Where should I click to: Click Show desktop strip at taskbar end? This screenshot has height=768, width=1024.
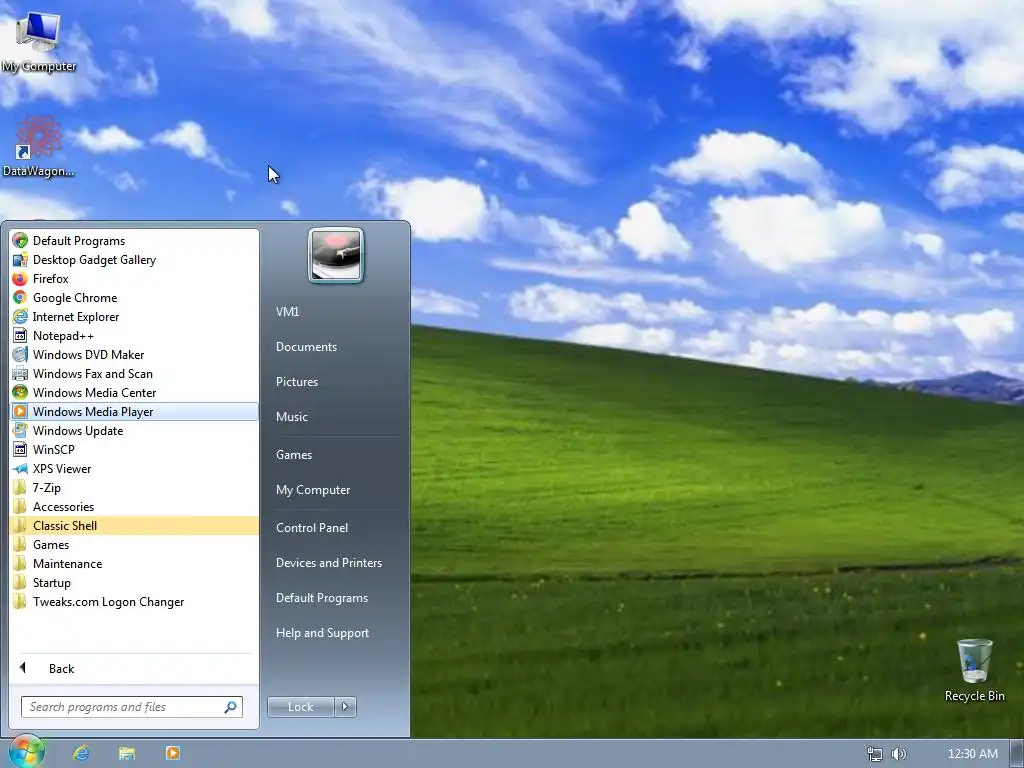1017,754
